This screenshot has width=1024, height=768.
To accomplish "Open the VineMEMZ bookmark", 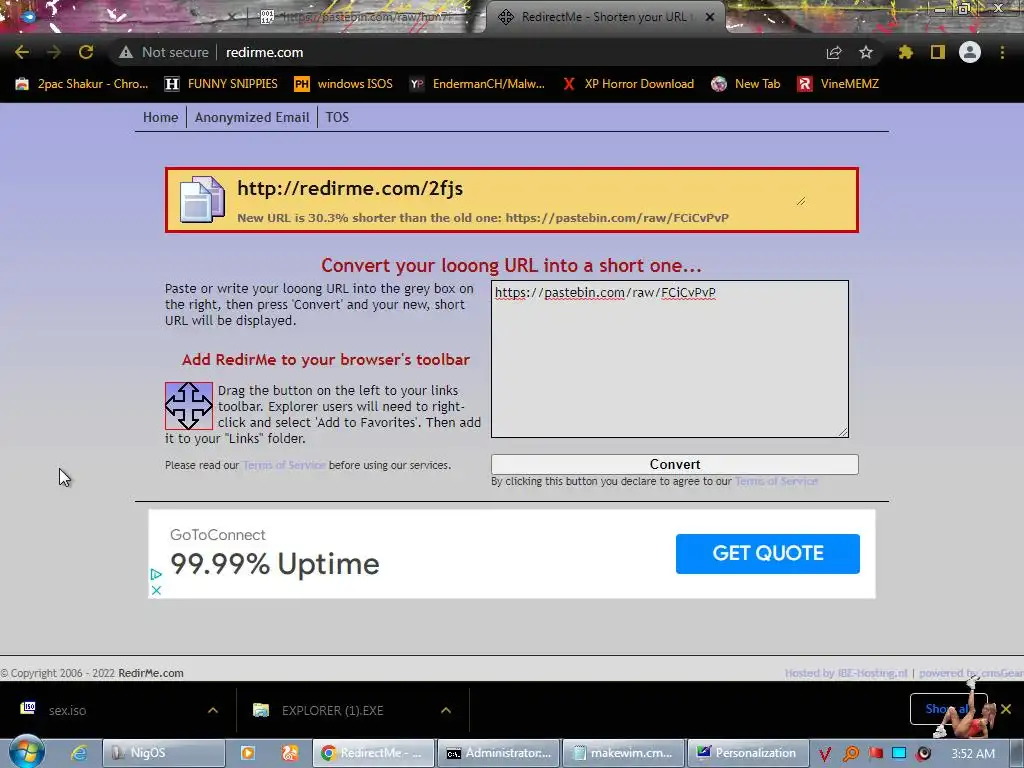I will [838, 84].
